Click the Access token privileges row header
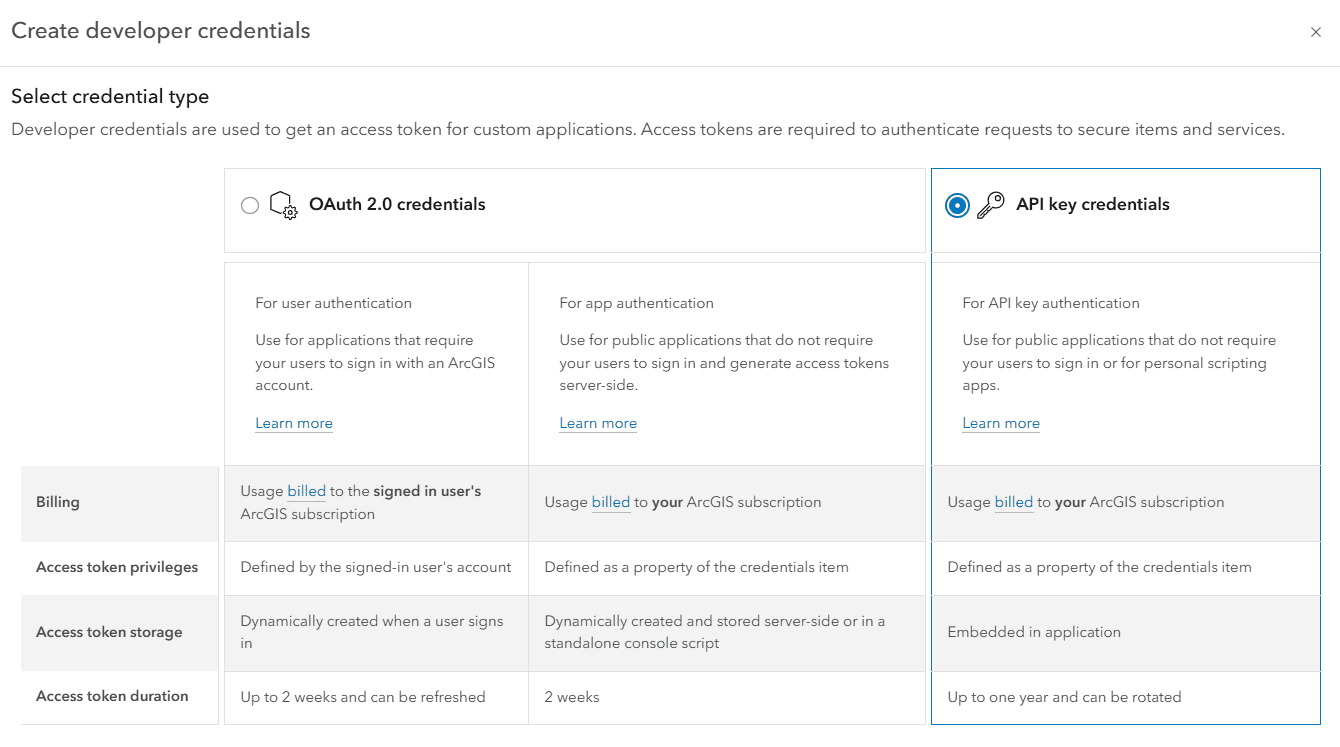The width and height of the screenshot is (1340, 747). pos(116,567)
